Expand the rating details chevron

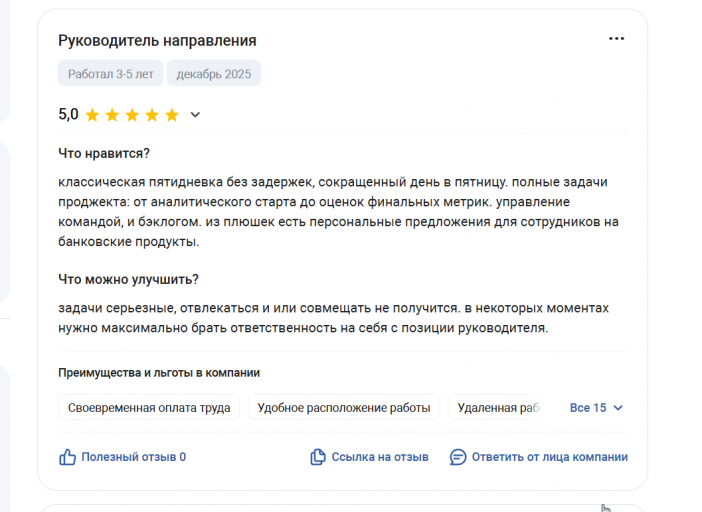pos(195,115)
